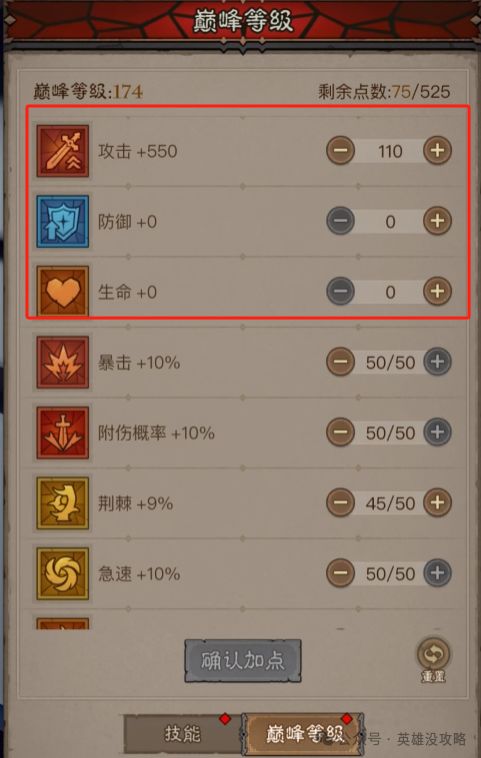This screenshot has height=758, width=481.
Task: Increase Attack points with plus button
Action: click(437, 151)
